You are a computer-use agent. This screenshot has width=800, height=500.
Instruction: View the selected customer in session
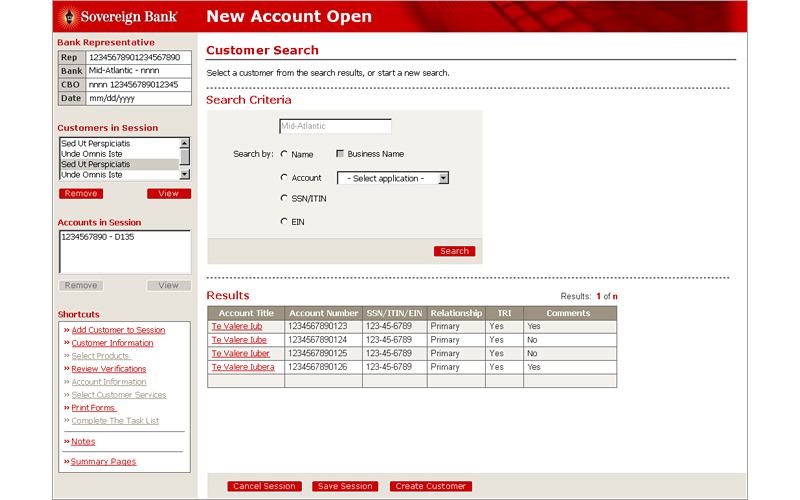pos(168,193)
